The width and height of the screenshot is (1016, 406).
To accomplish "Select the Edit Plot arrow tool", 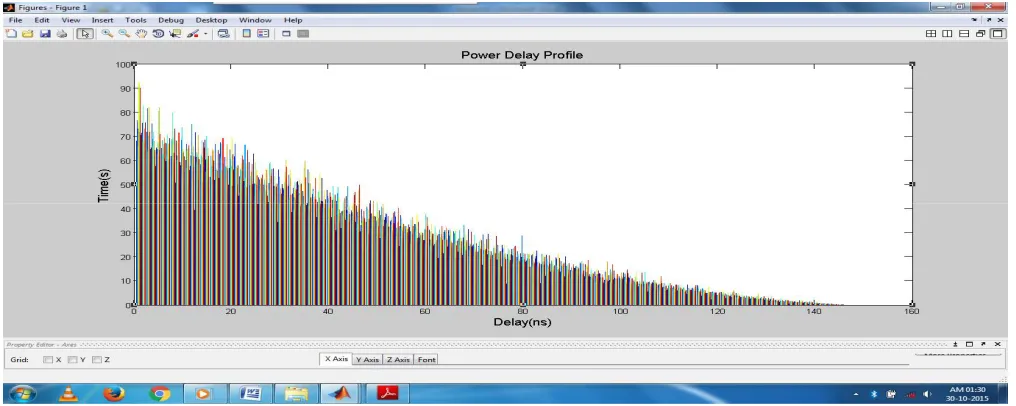I will coord(85,34).
